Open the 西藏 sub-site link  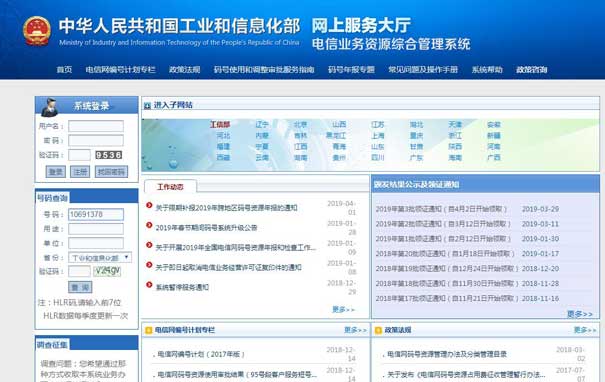pos(223,157)
